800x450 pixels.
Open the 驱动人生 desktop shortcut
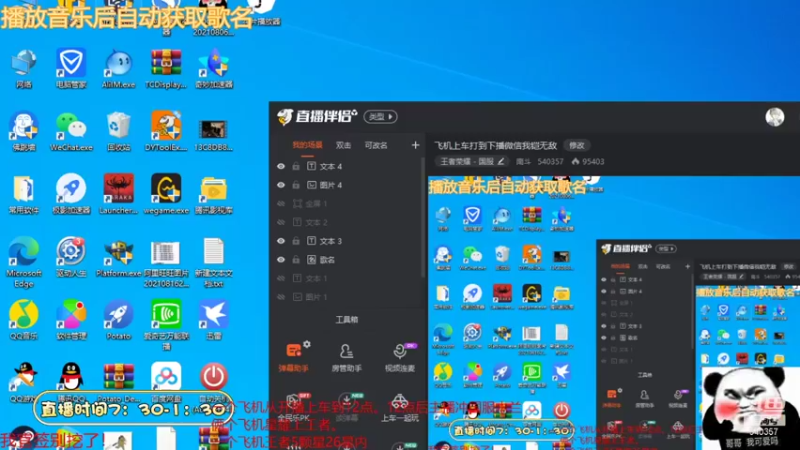point(71,257)
